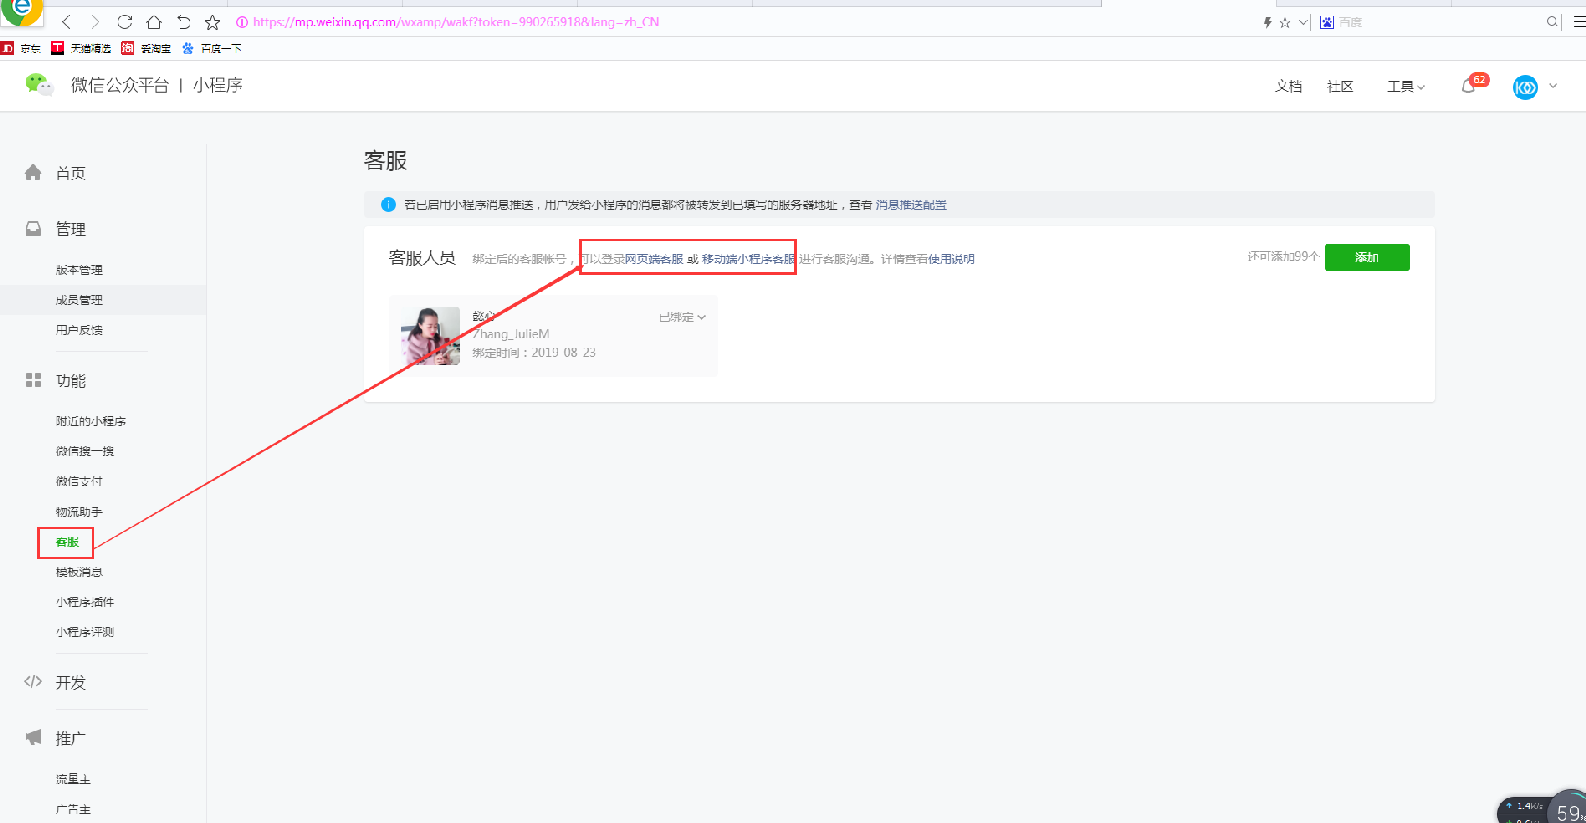Click the 推广 megaphone icon
Image resolution: width=1586 pixels, height=823 pixels.
click(x=33, y=737)
